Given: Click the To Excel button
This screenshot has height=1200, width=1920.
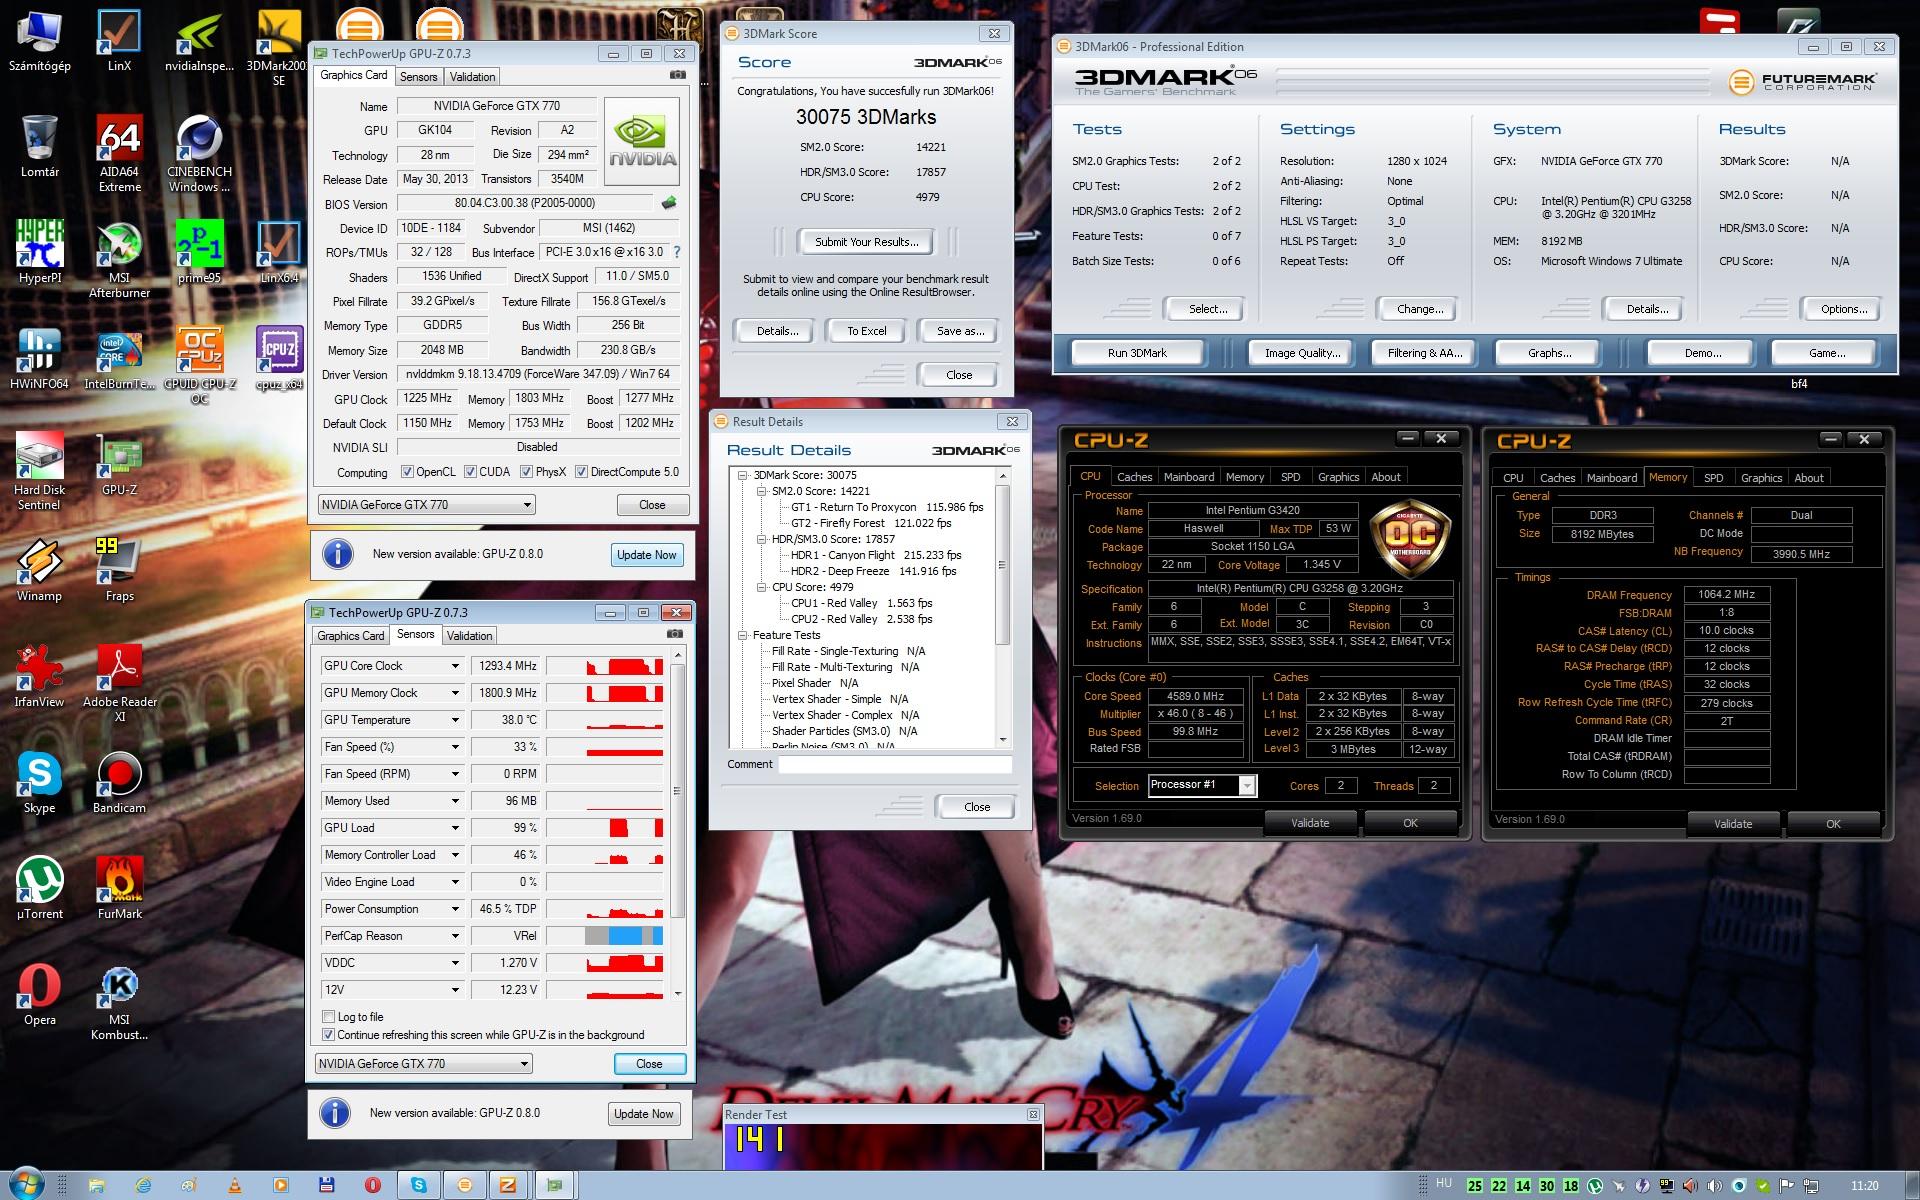Looking at the screenshot, I should (866, 331).
